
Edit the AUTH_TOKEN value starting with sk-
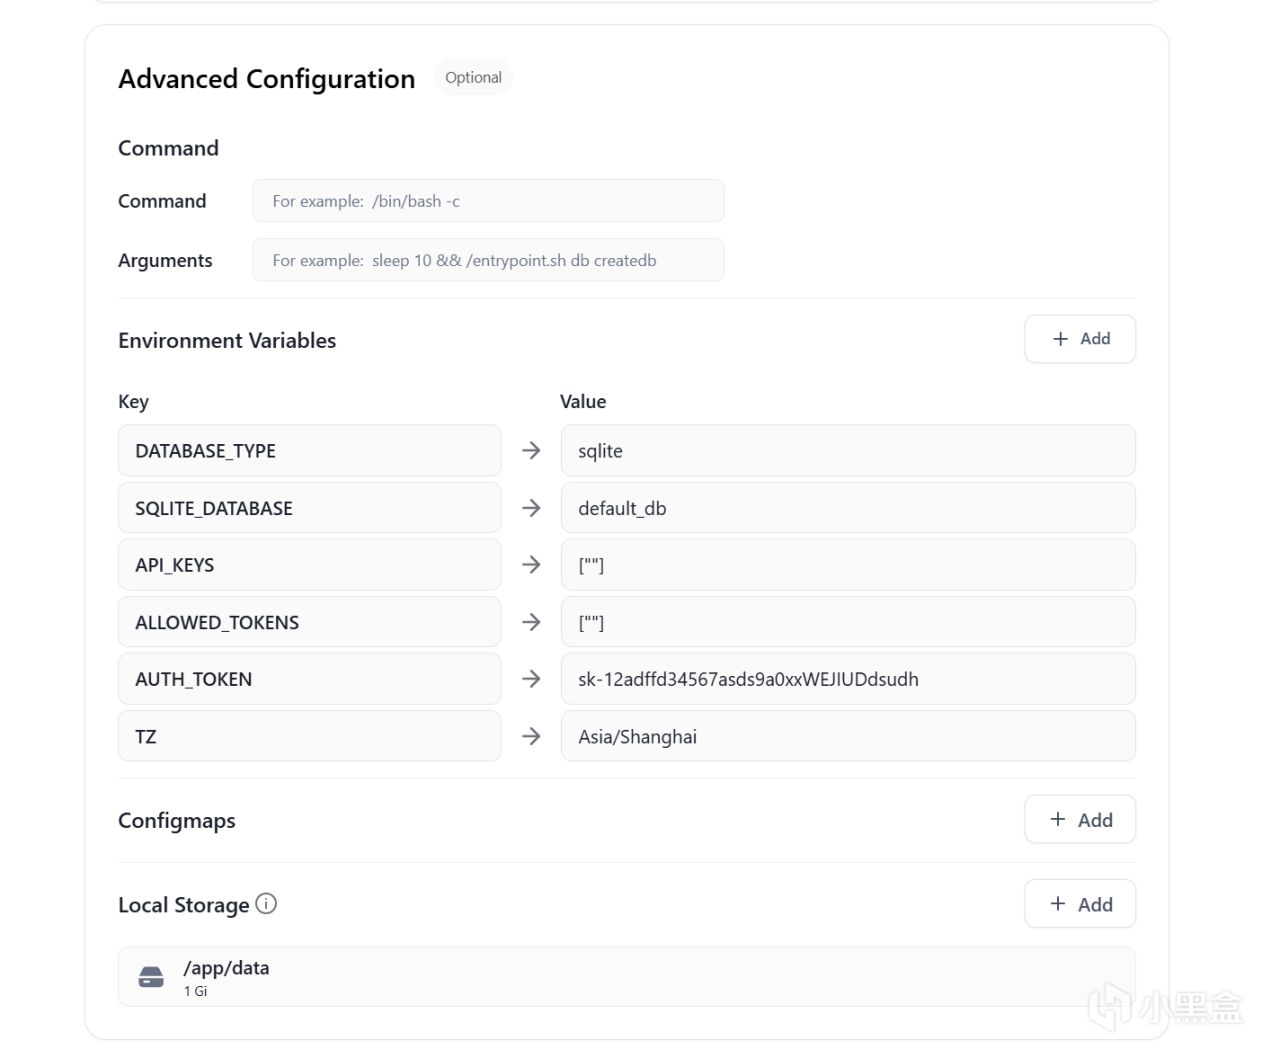coord(848,679)
